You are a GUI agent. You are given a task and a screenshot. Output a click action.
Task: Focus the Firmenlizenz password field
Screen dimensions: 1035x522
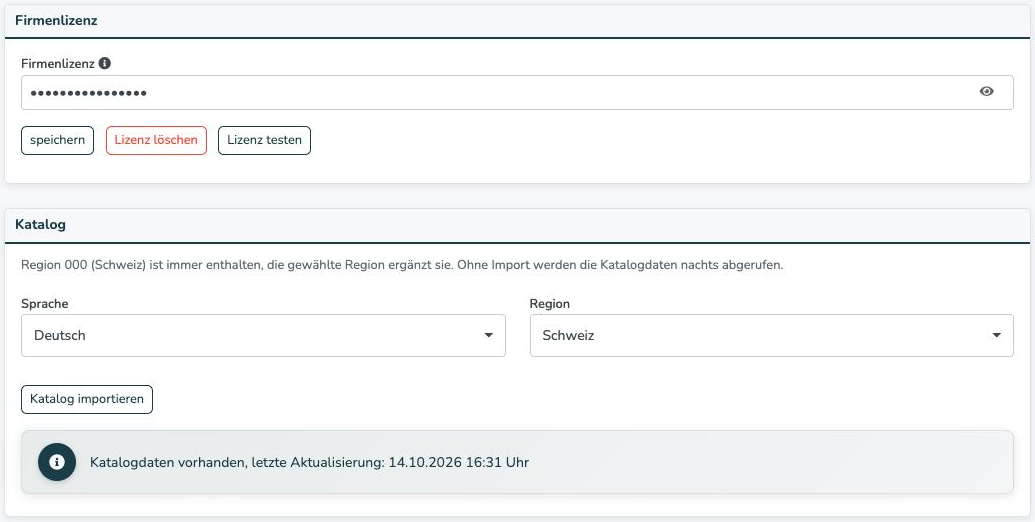tap(517, 92)
